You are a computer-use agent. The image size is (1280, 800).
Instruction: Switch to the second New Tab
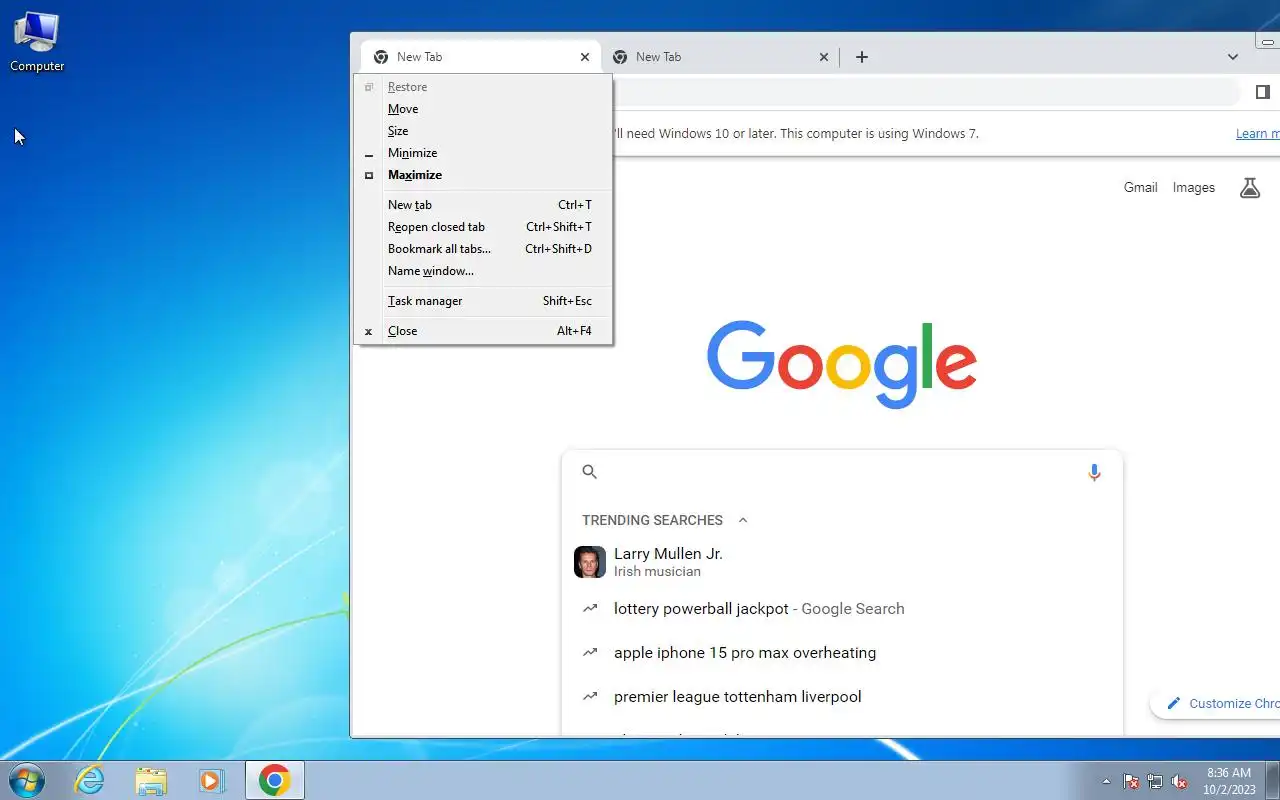720,57
